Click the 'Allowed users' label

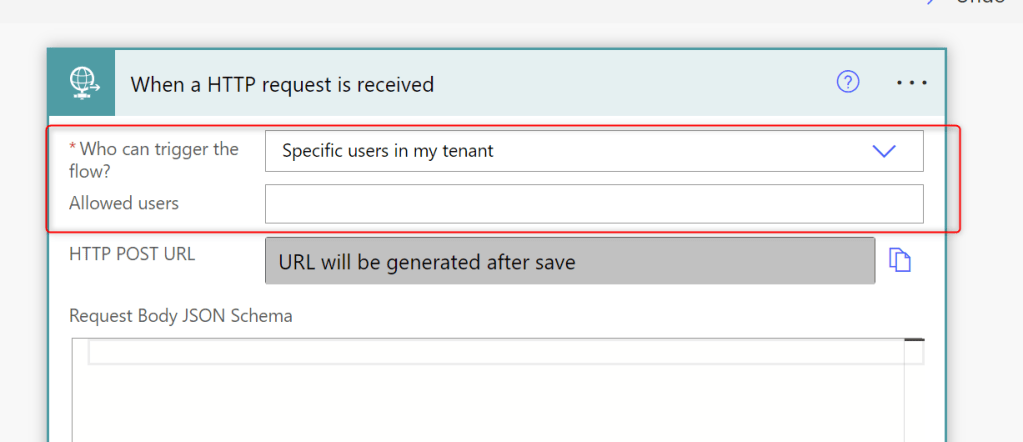124,203
